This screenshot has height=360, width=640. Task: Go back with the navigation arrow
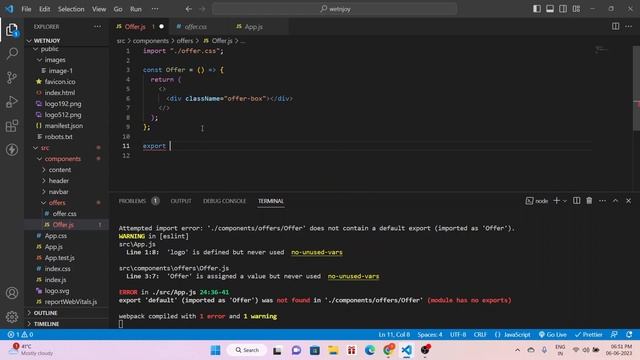tap(189, 9)
